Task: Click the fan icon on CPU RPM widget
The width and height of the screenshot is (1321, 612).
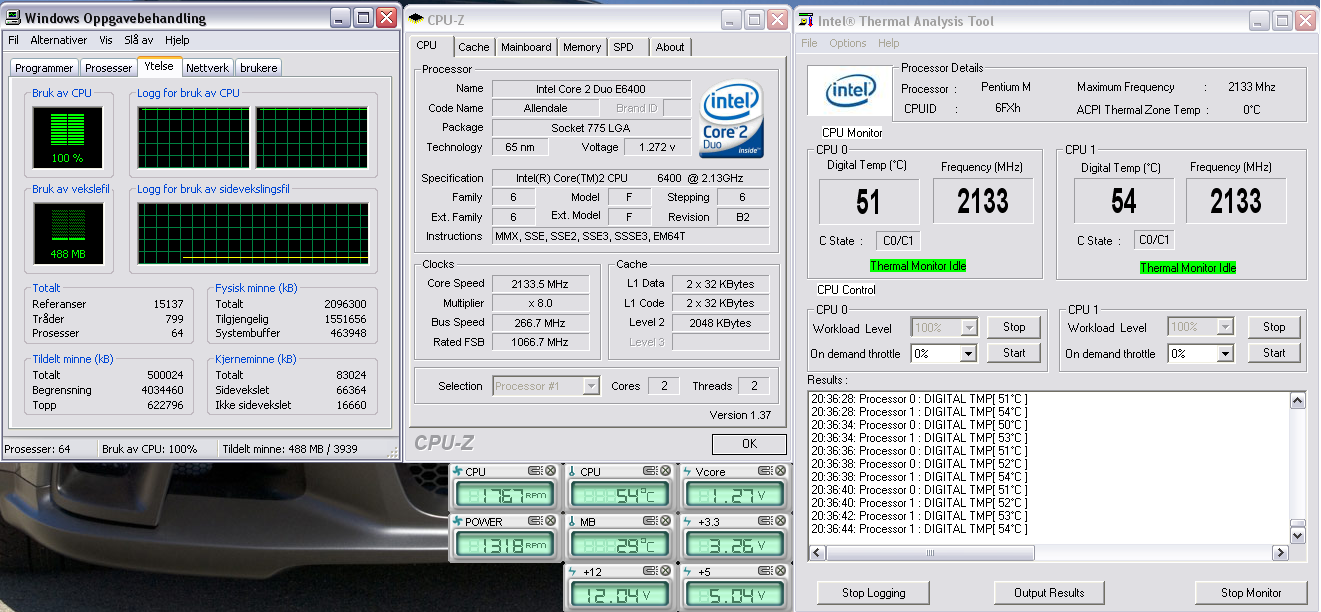Action: point(458,472)
